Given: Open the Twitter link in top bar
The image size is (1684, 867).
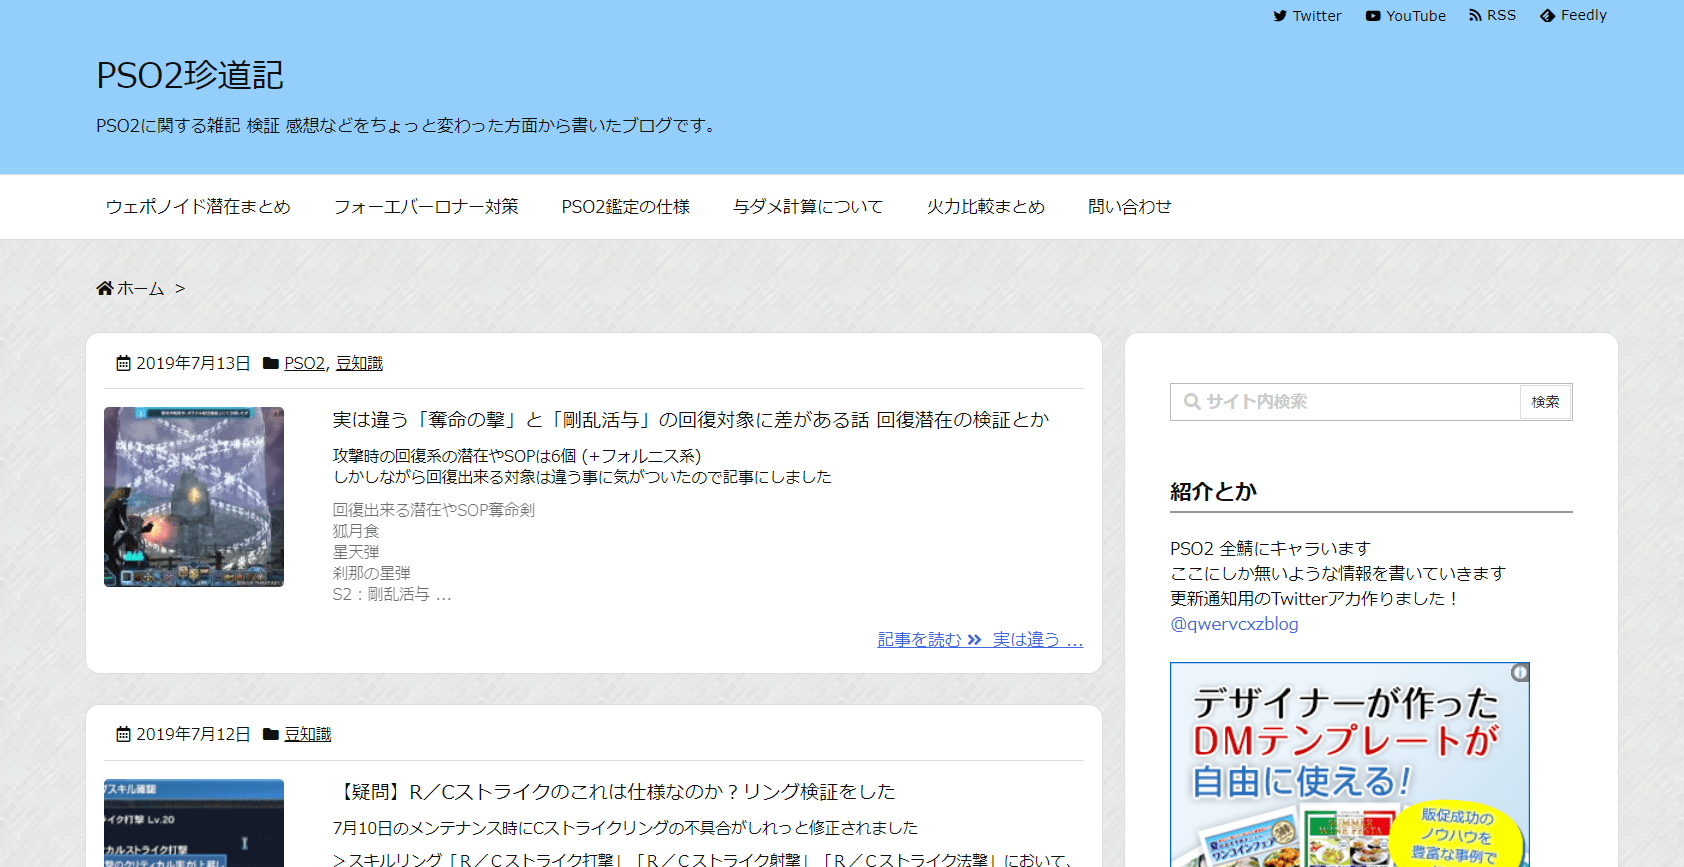Looking at the screenshot, I should tap(1307, 16).
